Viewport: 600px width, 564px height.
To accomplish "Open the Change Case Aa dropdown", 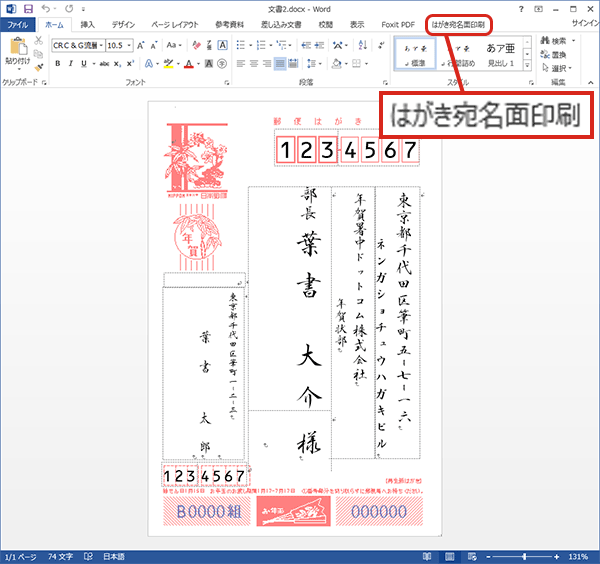I will 174,46.
